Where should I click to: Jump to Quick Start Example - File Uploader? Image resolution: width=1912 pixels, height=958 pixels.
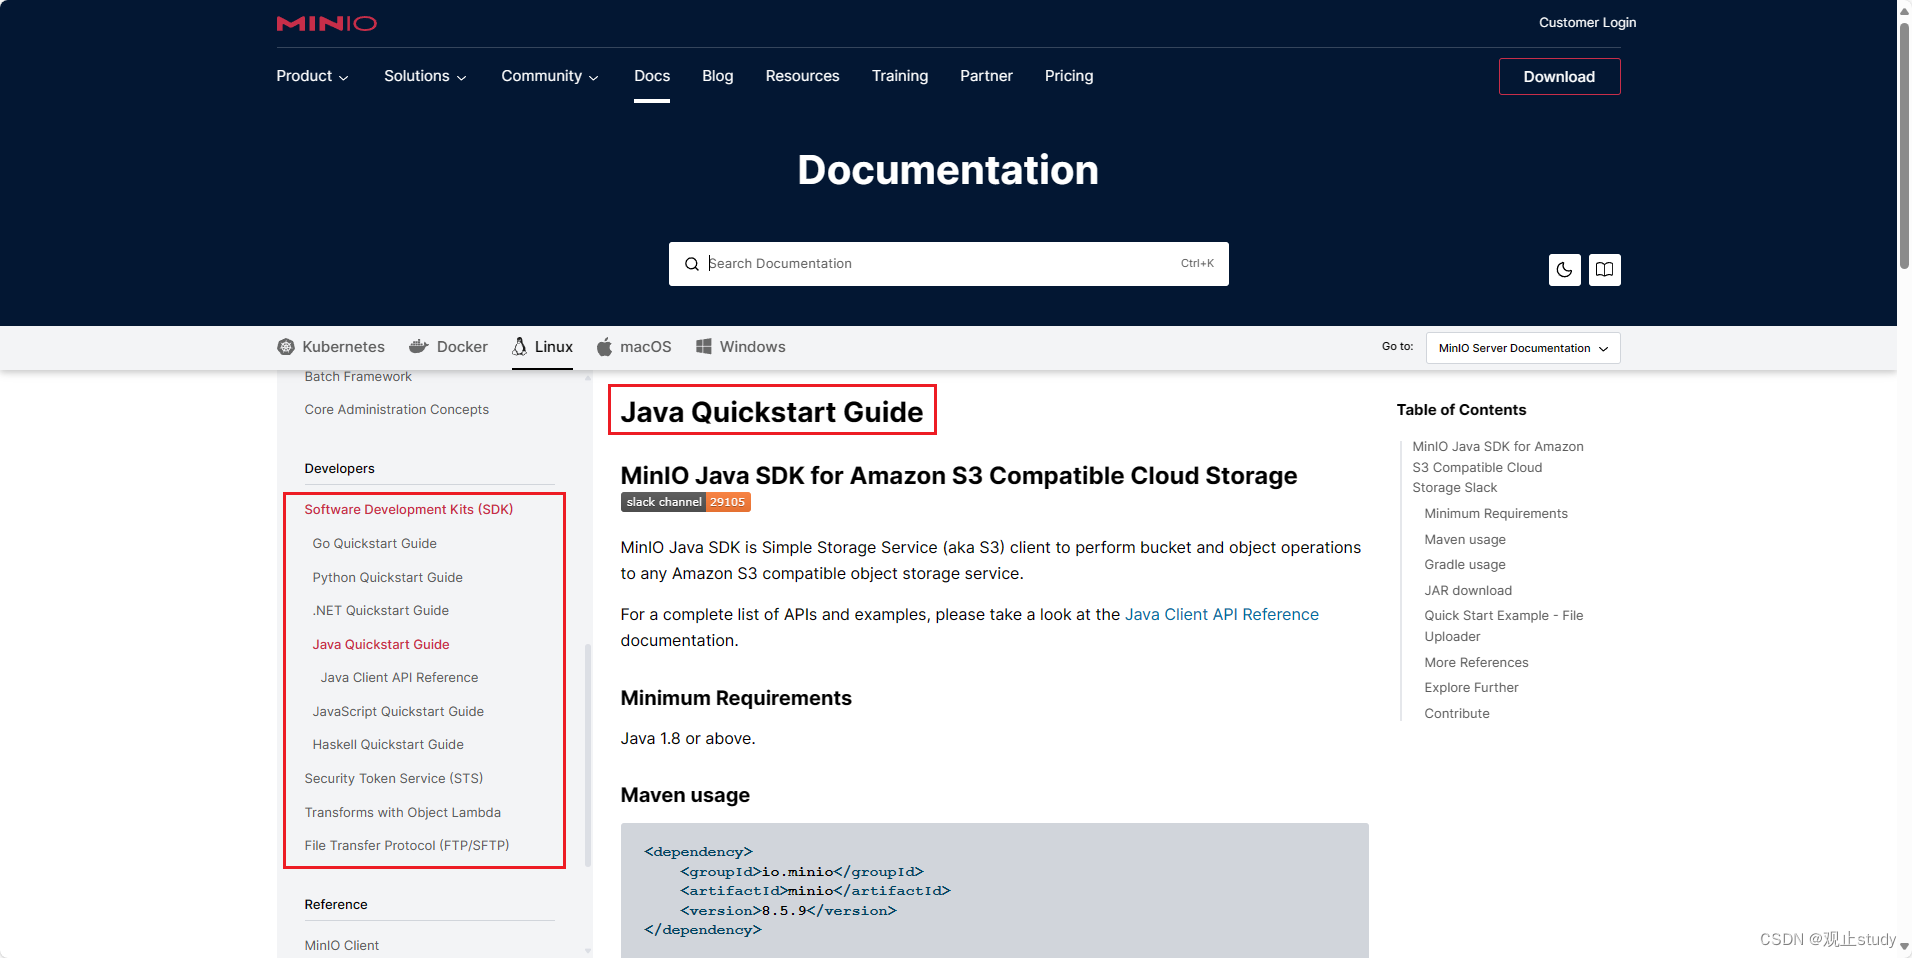[1503, 626]
